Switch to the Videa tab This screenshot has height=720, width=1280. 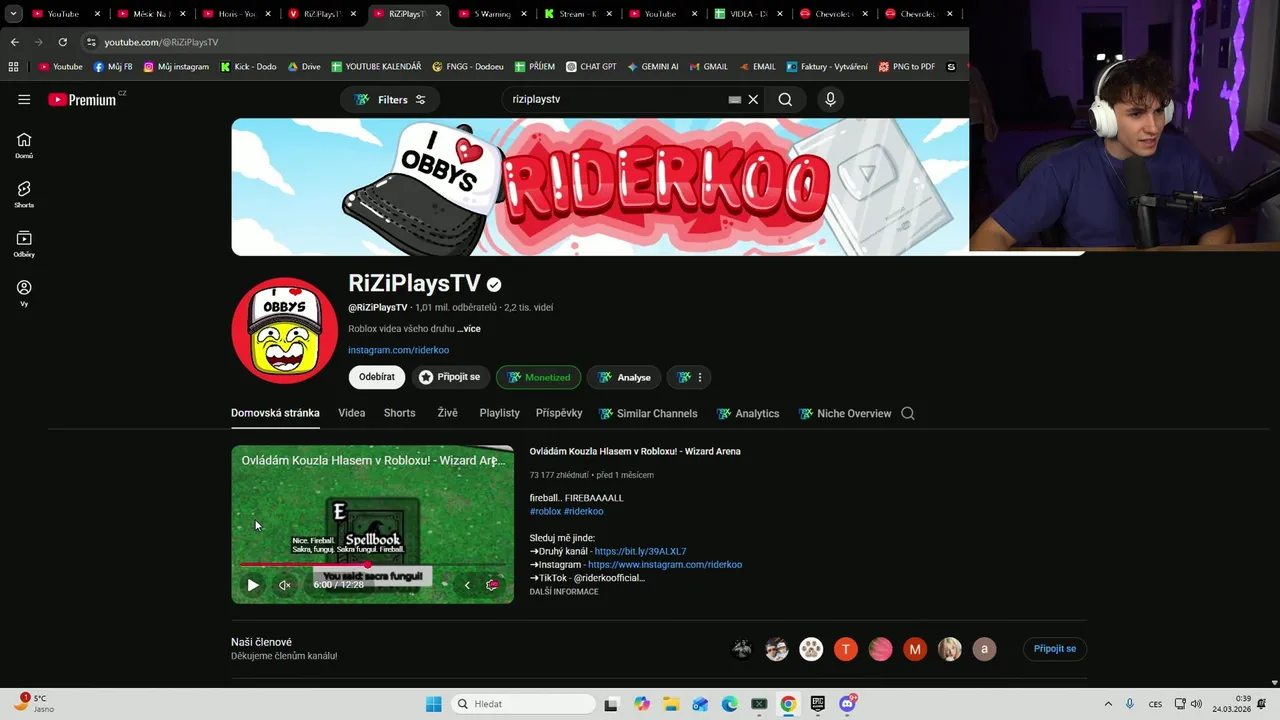[351, 413]
